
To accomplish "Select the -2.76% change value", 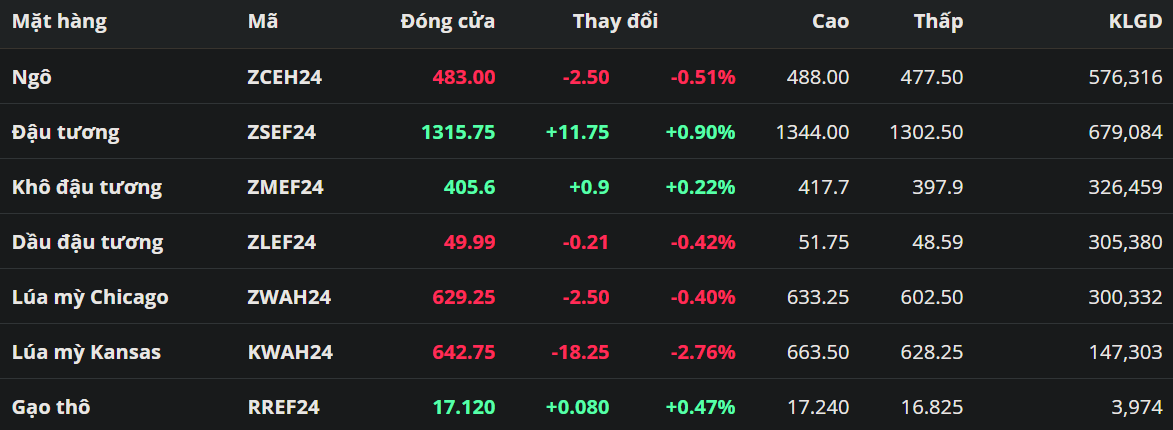I will [703, 352].
